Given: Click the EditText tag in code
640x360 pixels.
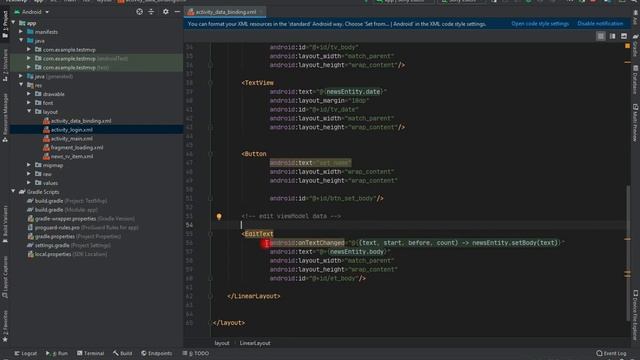Looking at the screenshot, I should pos(259,234).
